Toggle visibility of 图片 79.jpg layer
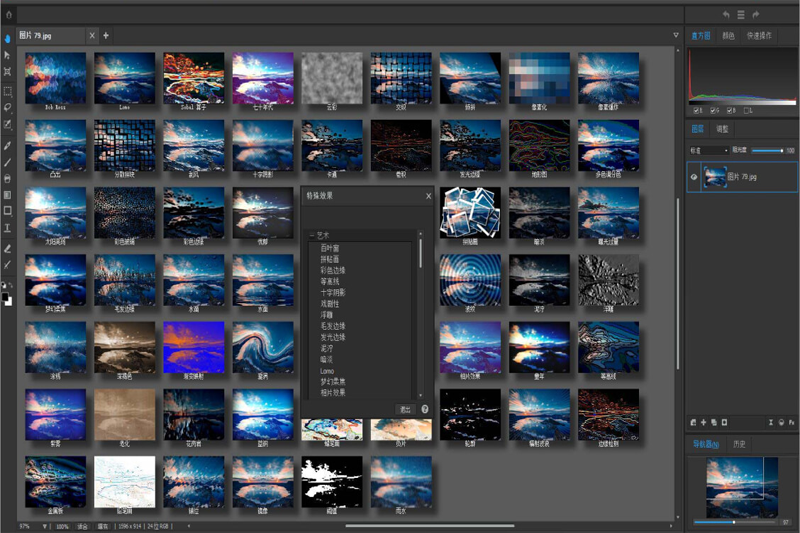Image resolution: width=800 pixels, height=533 pixels. coord(693,176)
